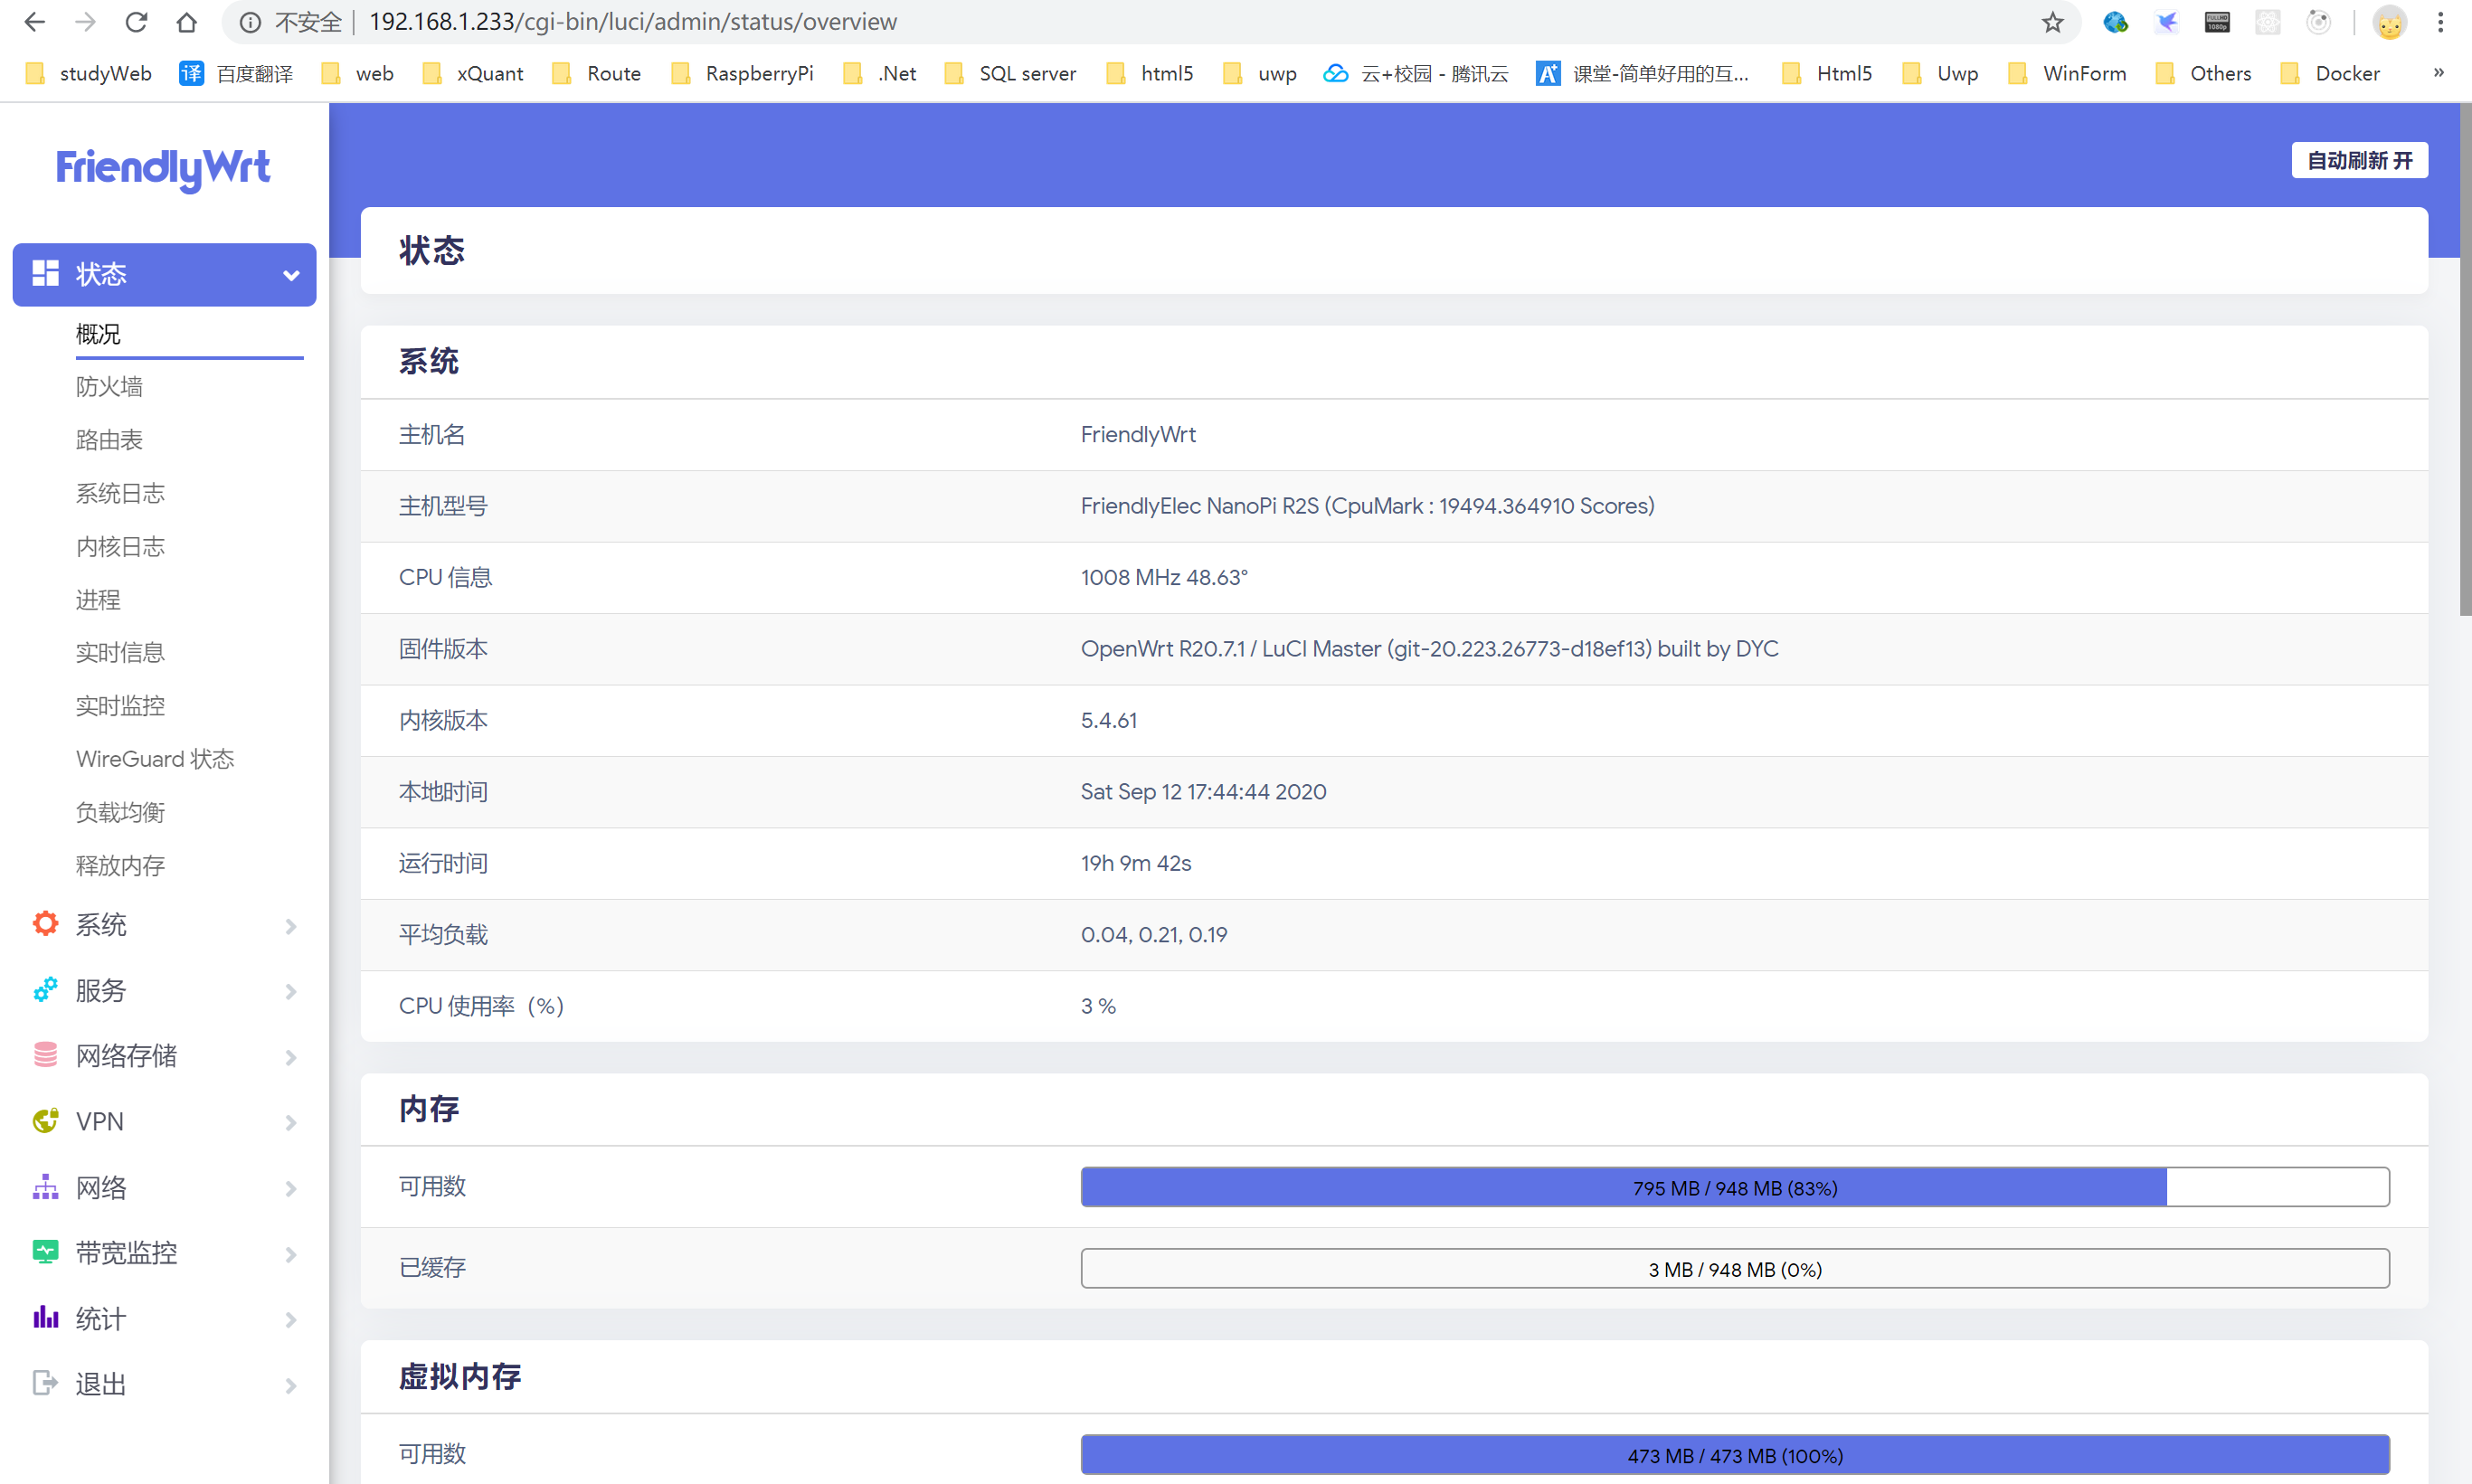
Task: Click the 退出 logout icon
Action: click(x=45, y=1383)
